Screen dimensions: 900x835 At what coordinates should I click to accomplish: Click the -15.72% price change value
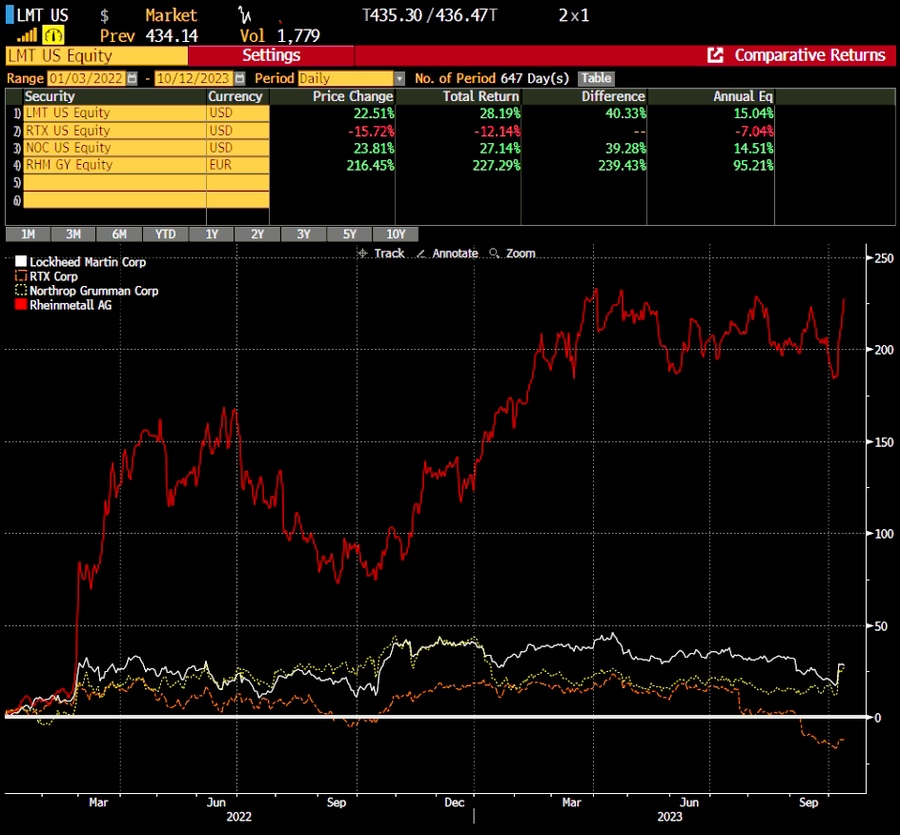click(371, 131)
